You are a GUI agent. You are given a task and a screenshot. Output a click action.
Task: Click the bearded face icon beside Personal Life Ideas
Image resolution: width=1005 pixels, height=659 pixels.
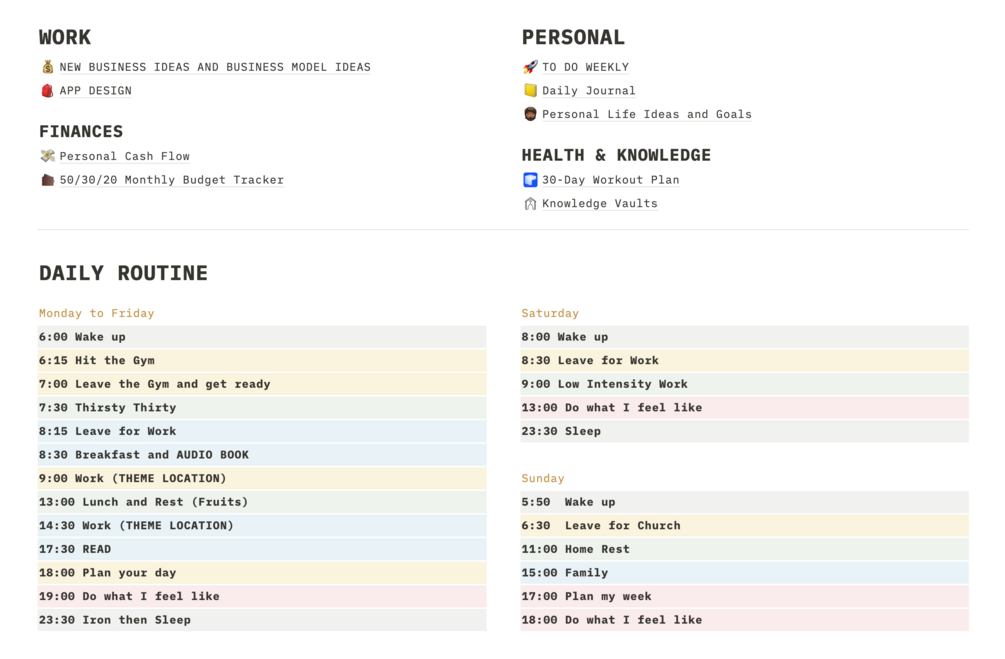pyautogui.click(x=530, y=114)
